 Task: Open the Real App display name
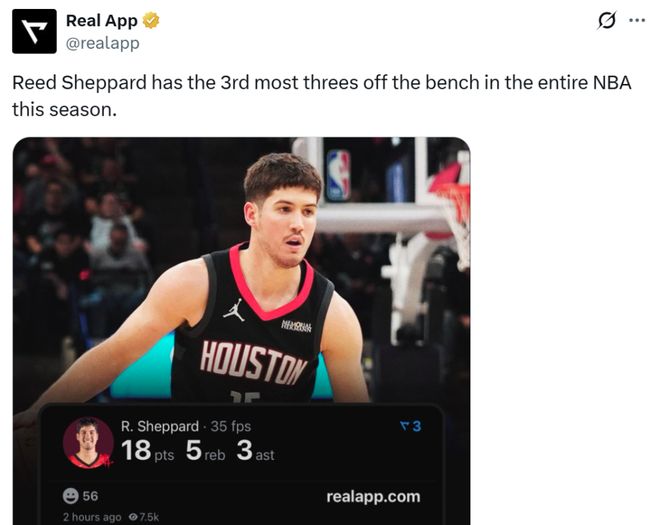101,21
